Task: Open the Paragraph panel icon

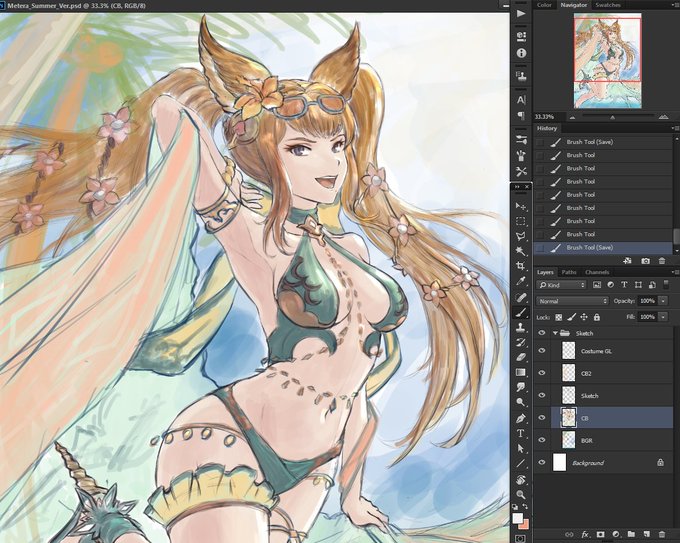Action: [521, 115]
